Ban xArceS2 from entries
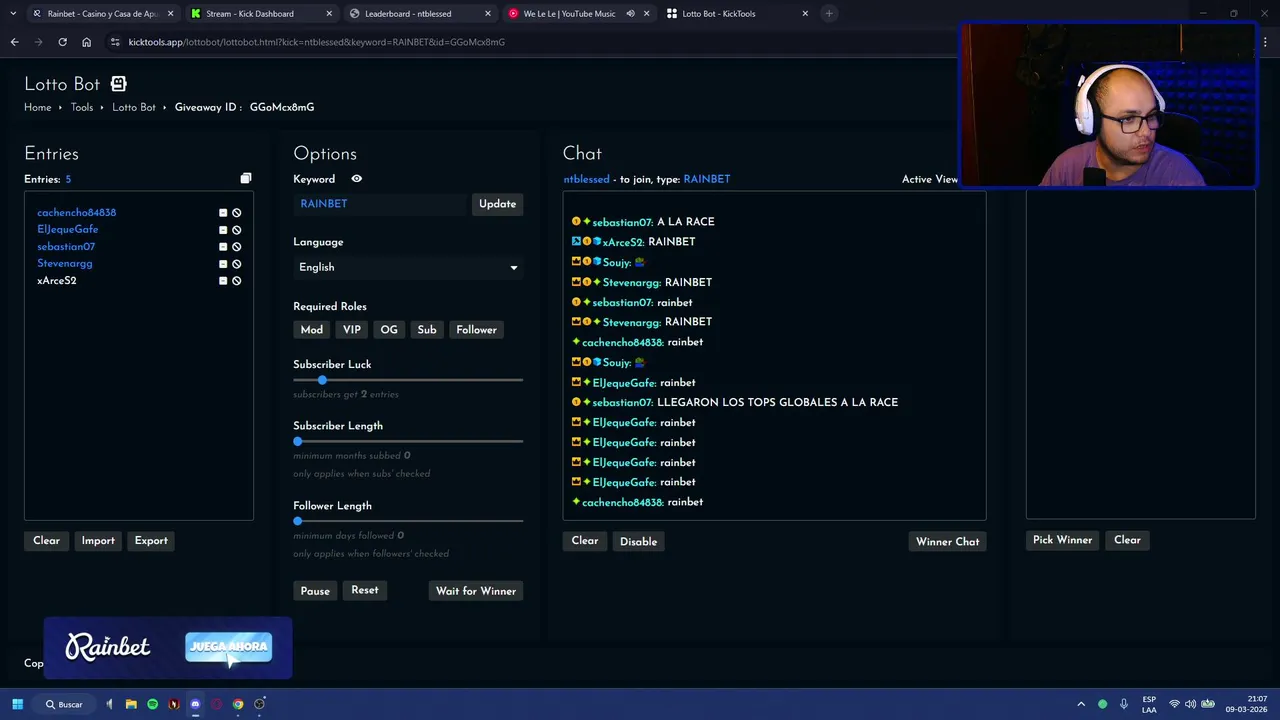The width and height of the screenshot is (1280, 720). (237, 281)
